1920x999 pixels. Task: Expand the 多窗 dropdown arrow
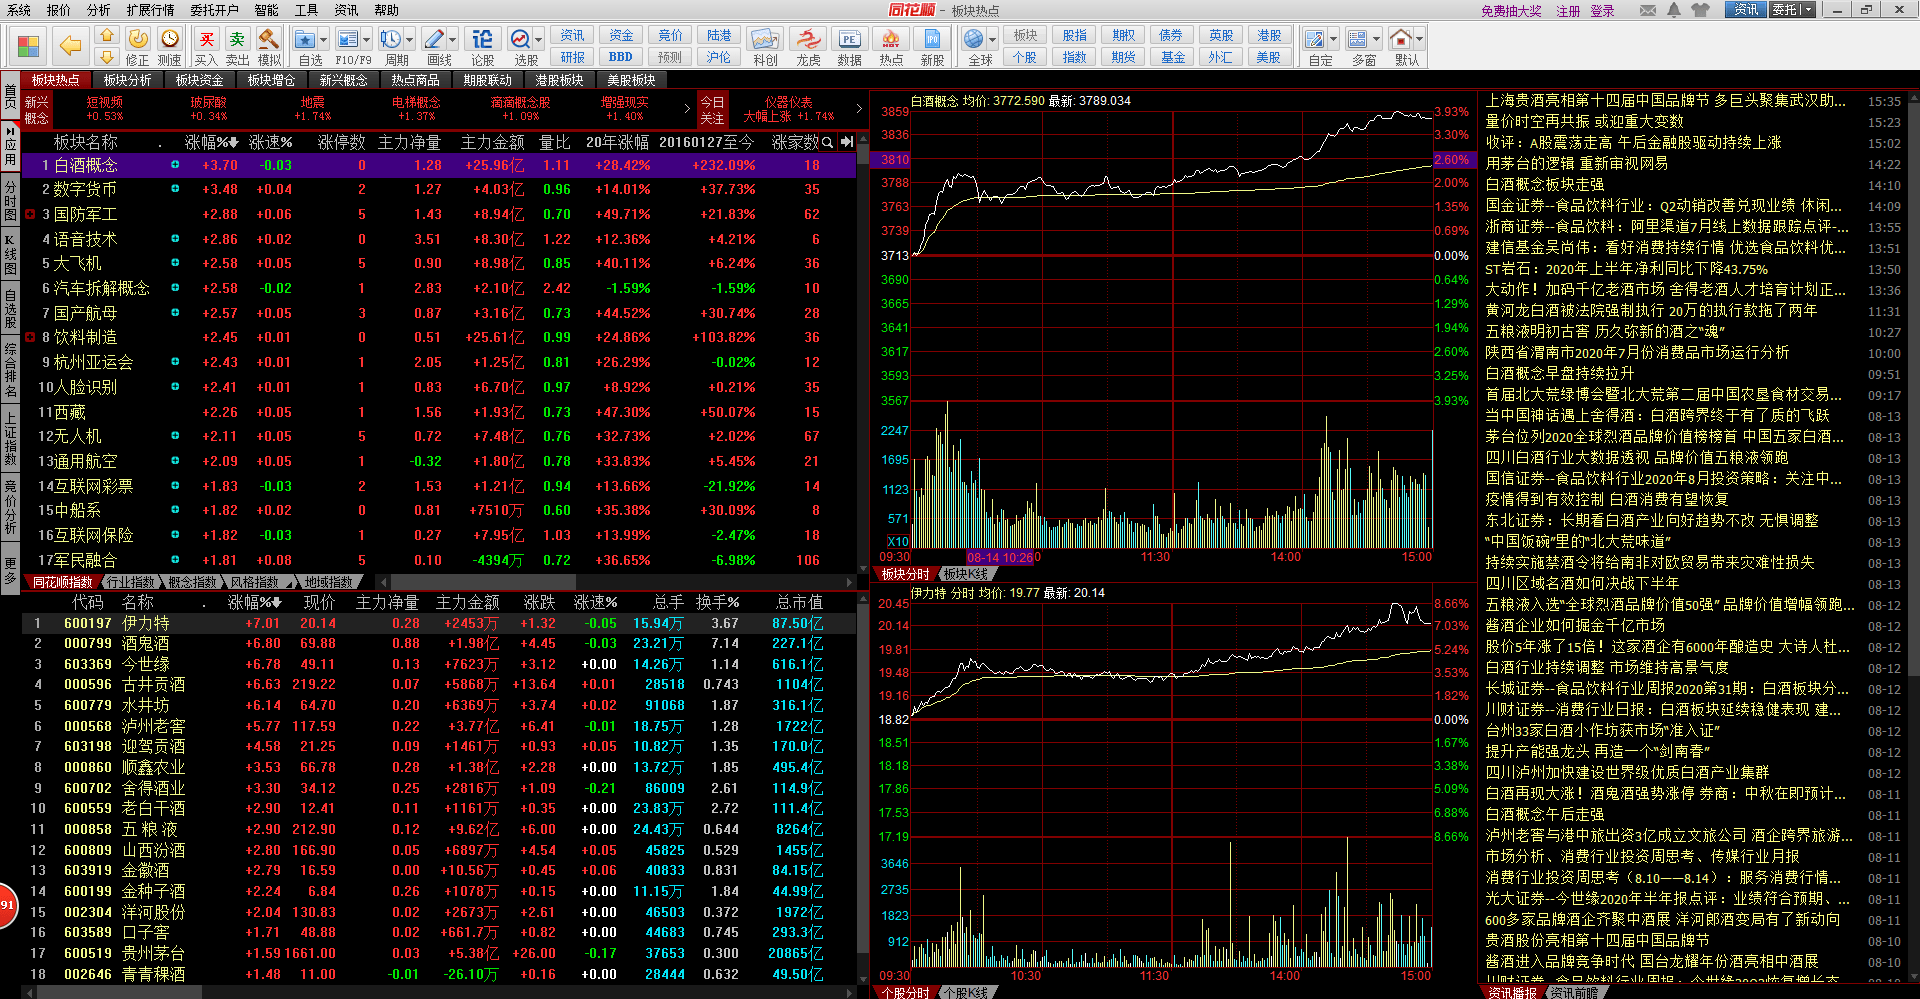coord(1376,40)
